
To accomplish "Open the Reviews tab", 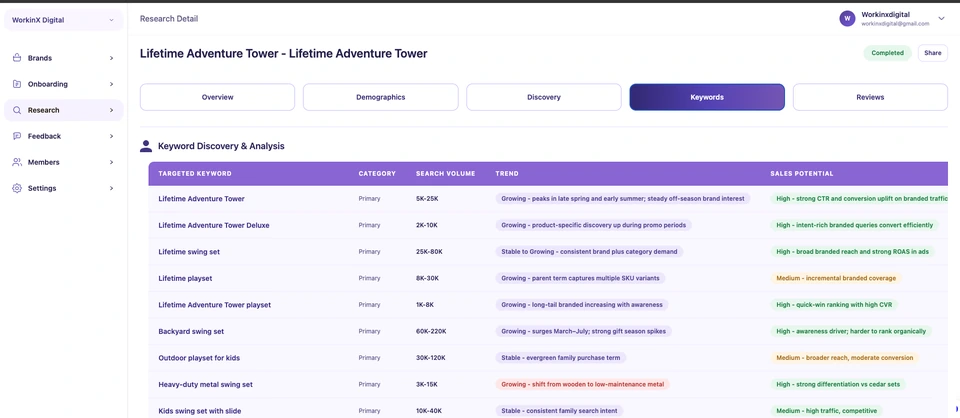I will coord(870,97).
